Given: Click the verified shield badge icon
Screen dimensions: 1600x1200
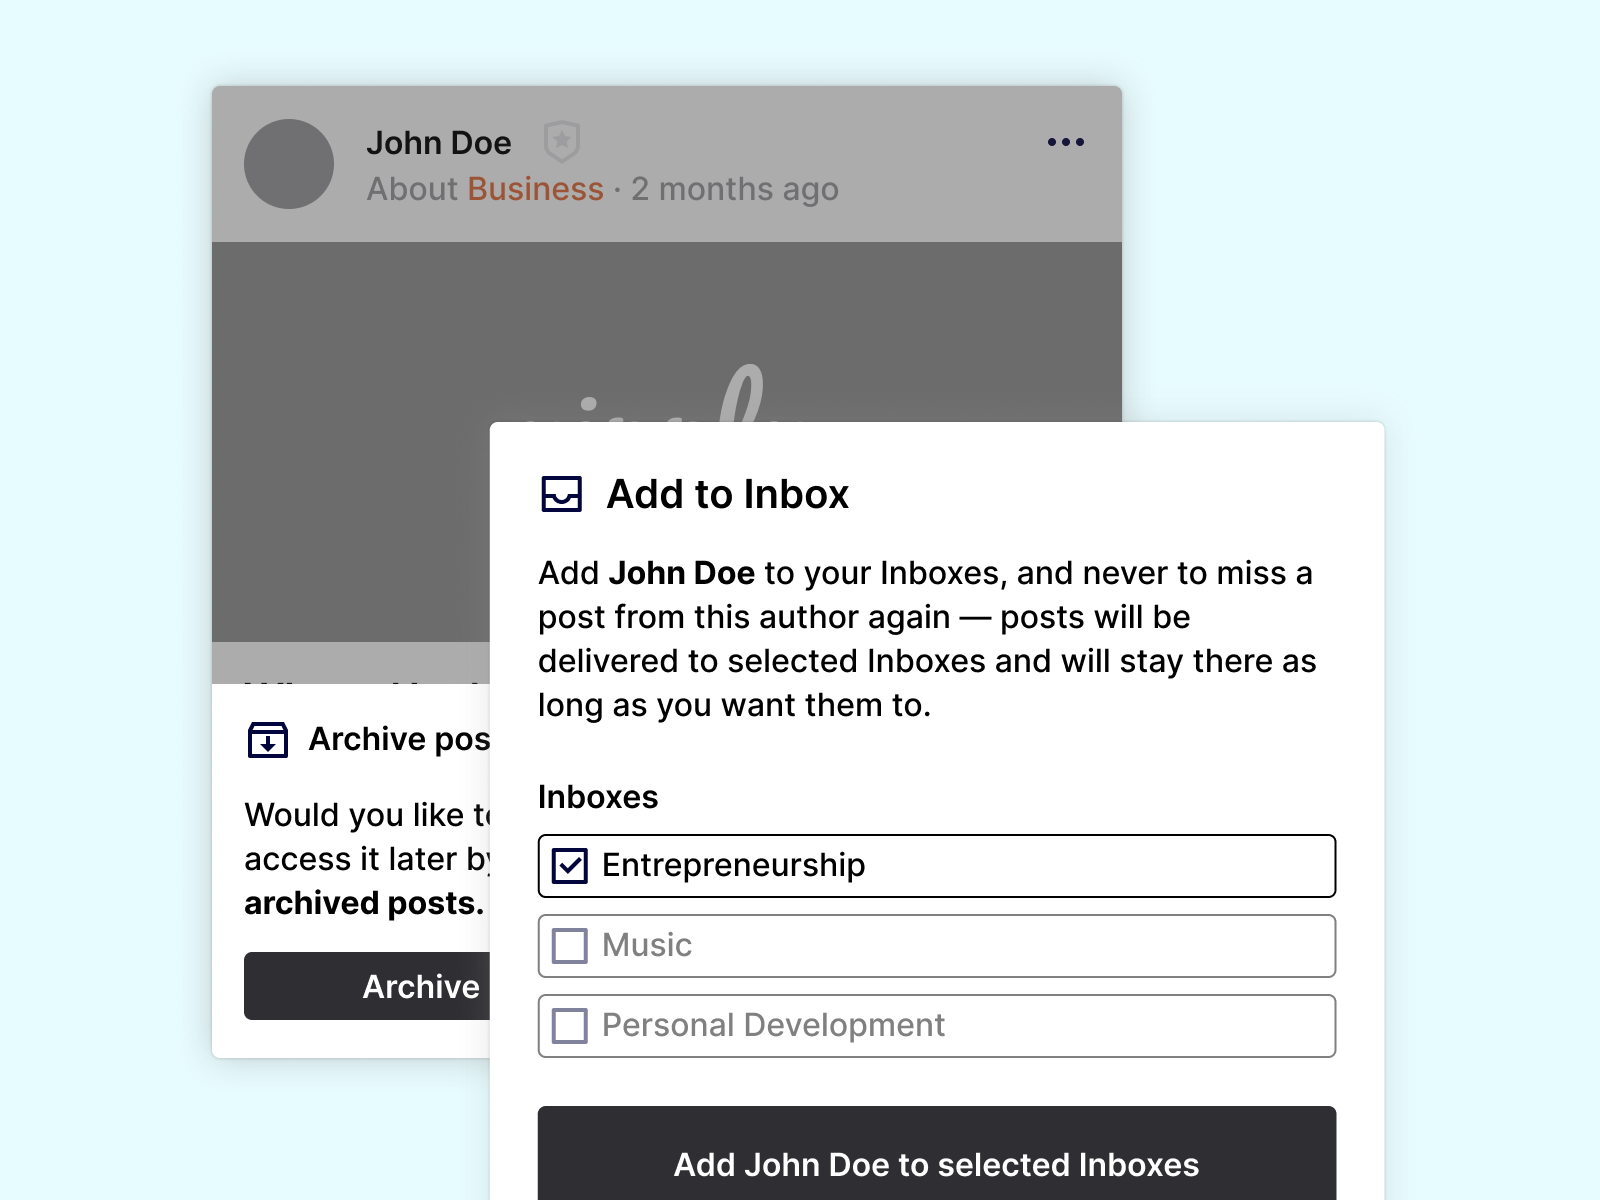Looking at the screenshot, I should click(x=562, y=141).
